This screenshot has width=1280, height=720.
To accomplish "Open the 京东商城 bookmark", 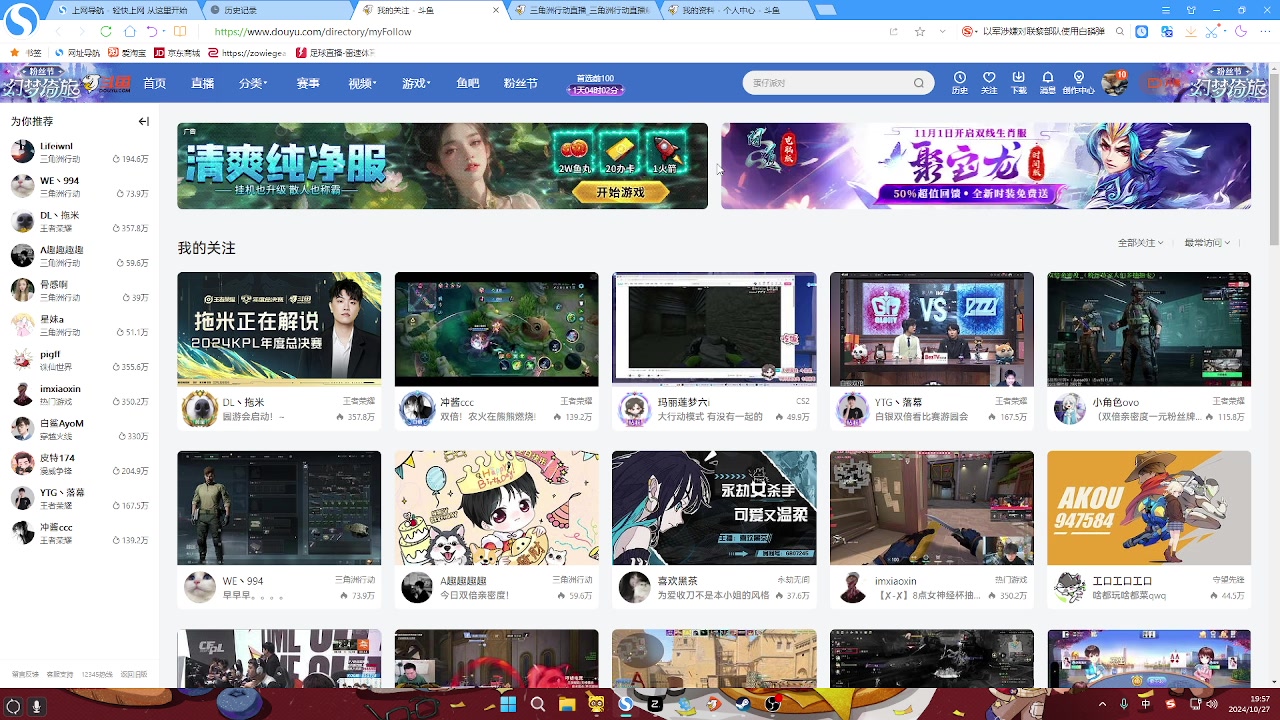I will coord(177,53).
